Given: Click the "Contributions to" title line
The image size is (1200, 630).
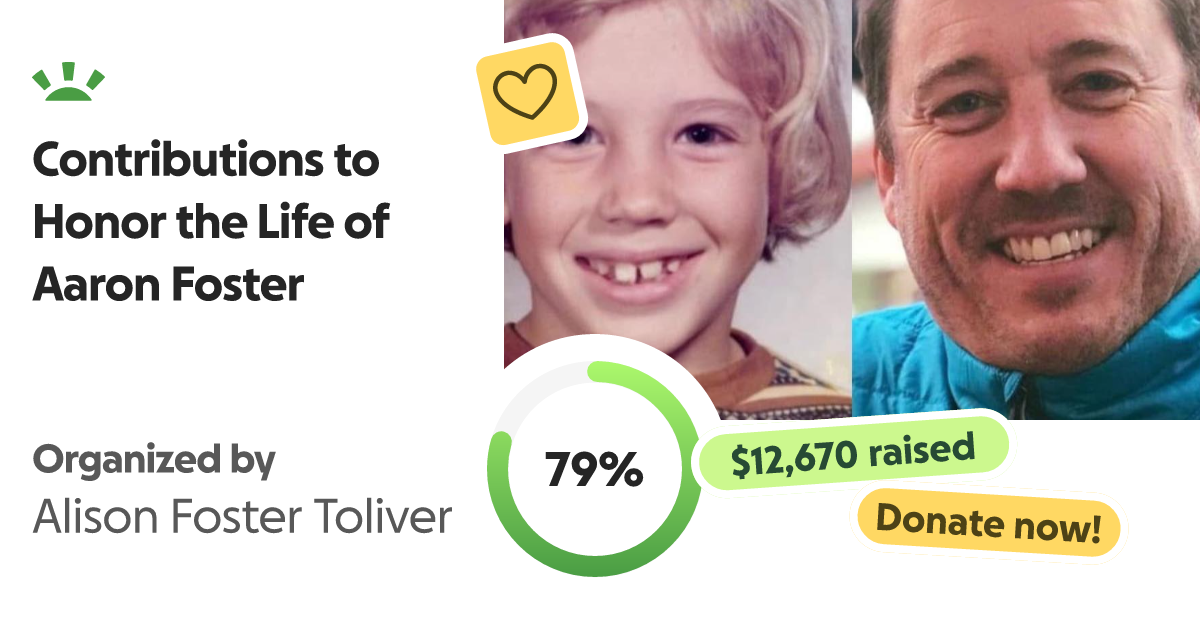Looking at the screenshot, I should [205, 162].
